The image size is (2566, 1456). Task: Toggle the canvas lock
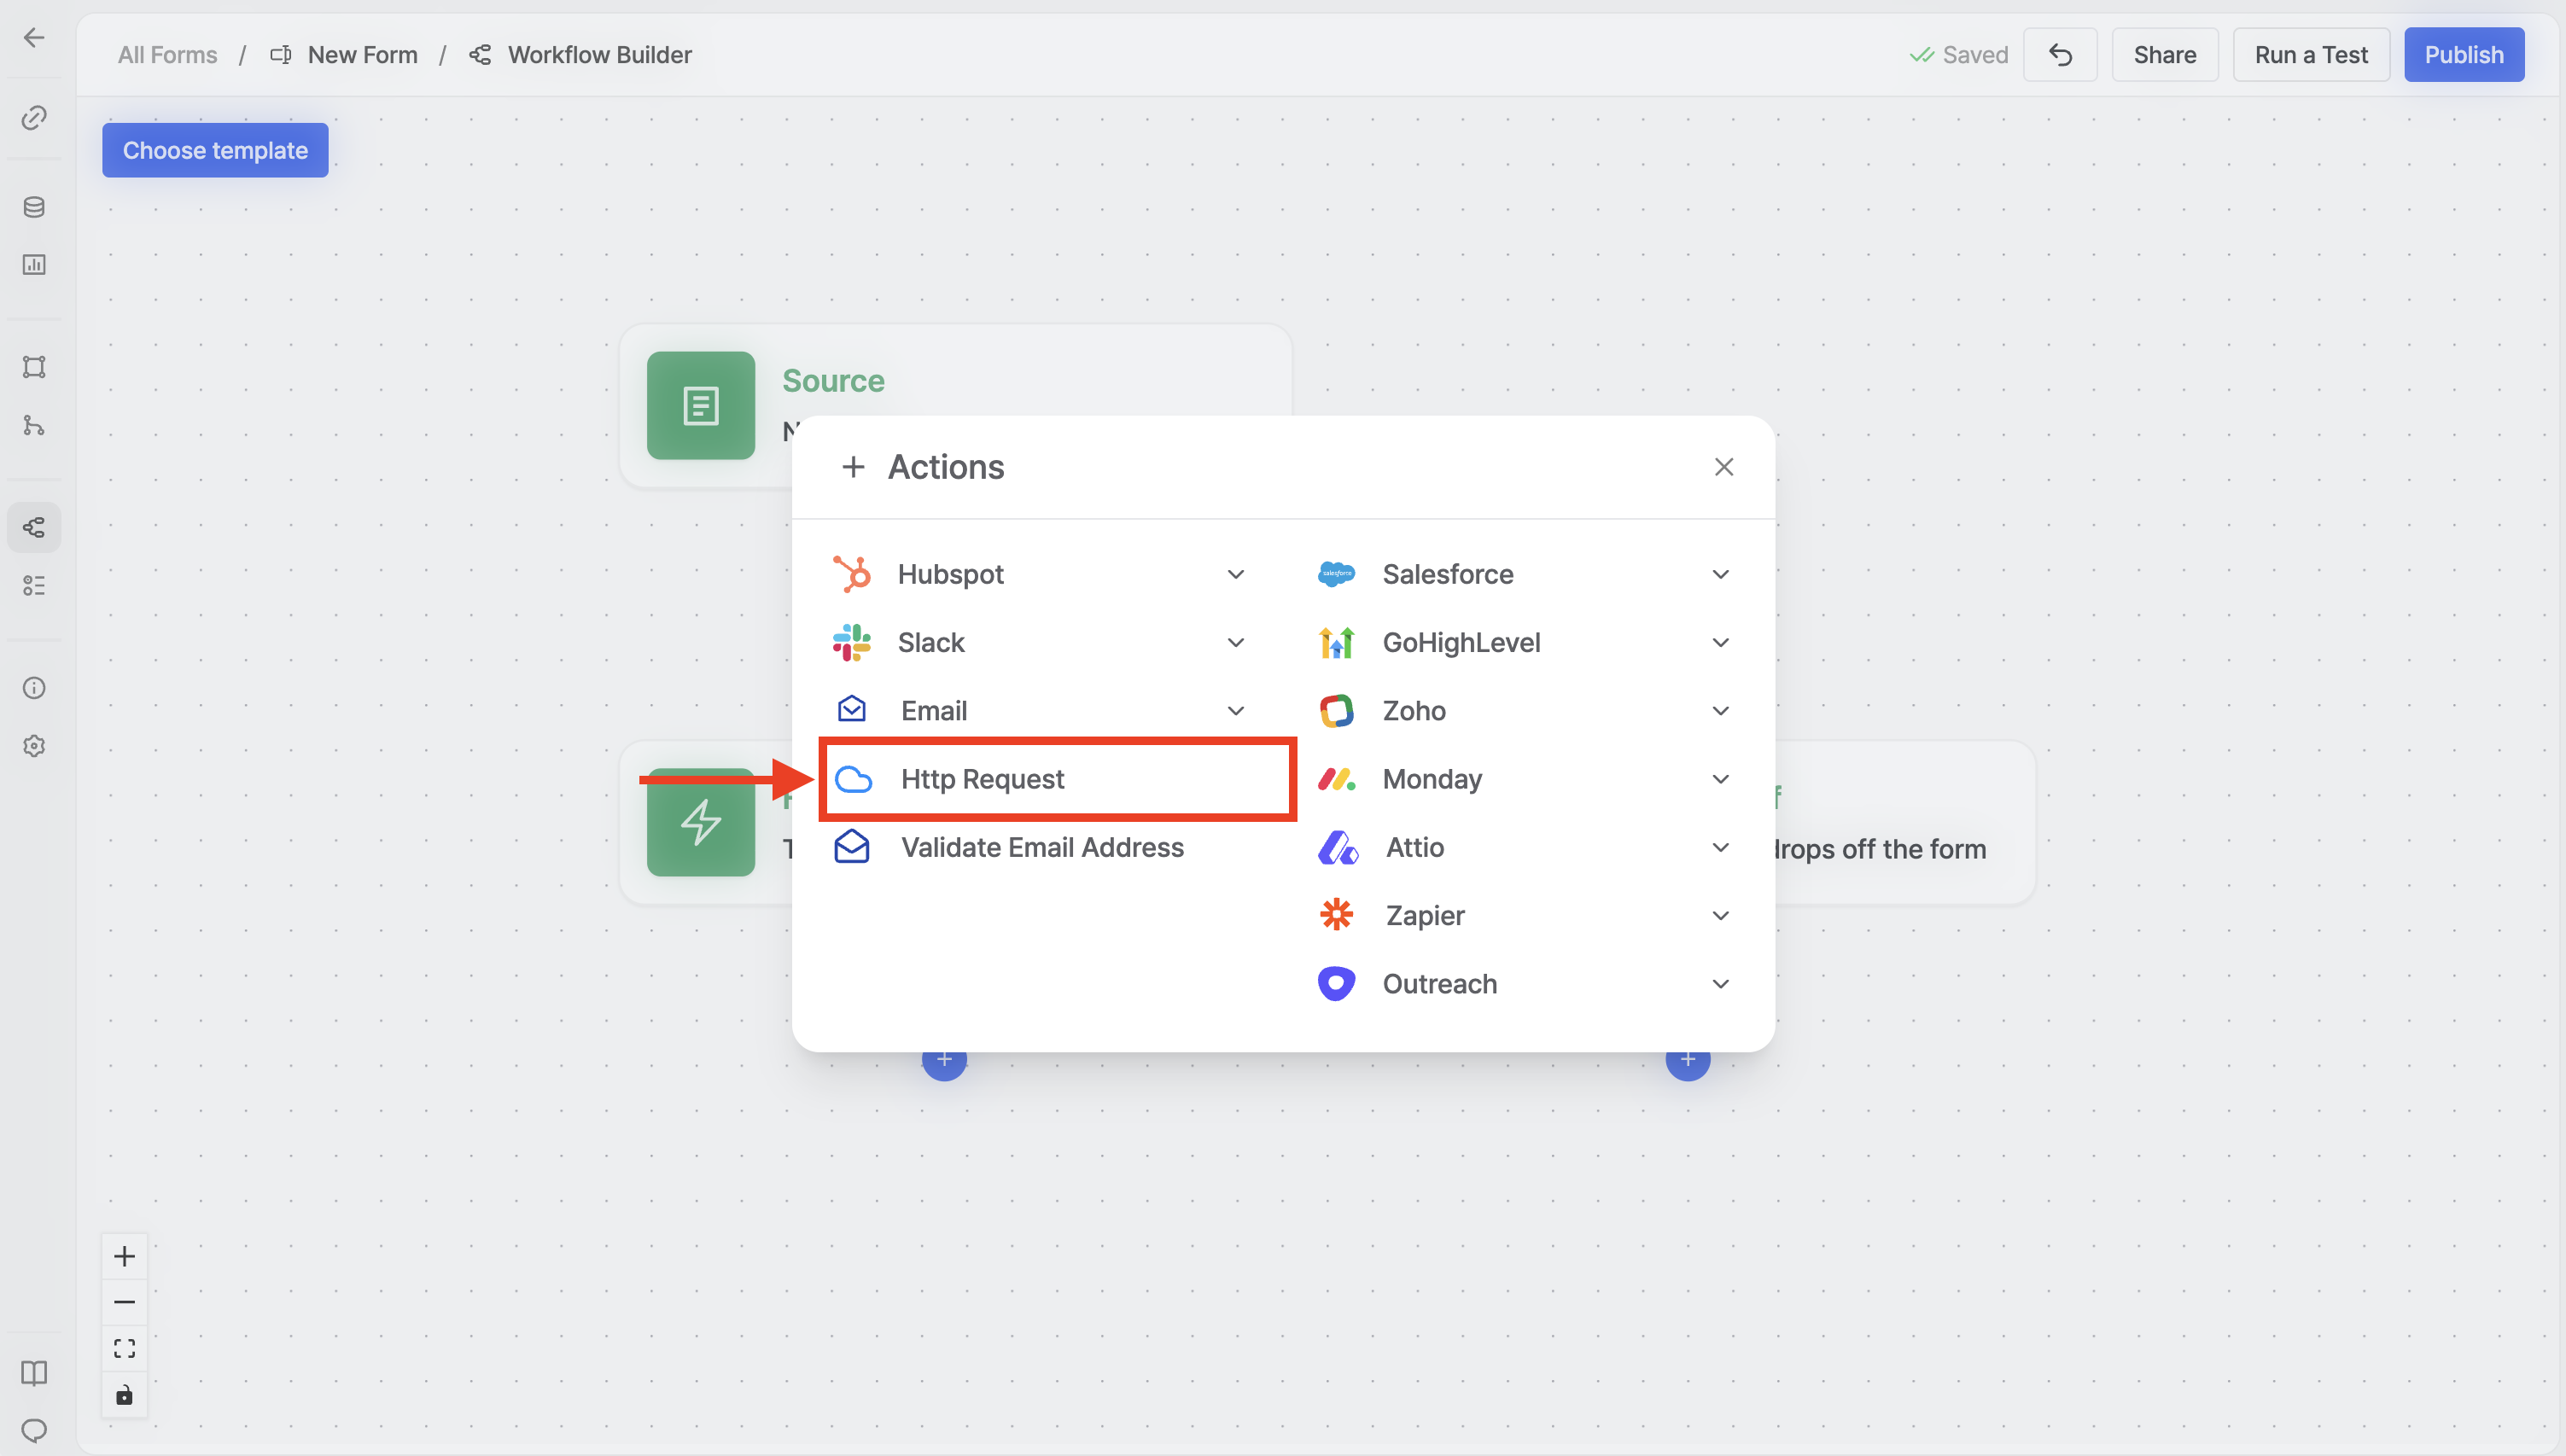pos(124,1395)
